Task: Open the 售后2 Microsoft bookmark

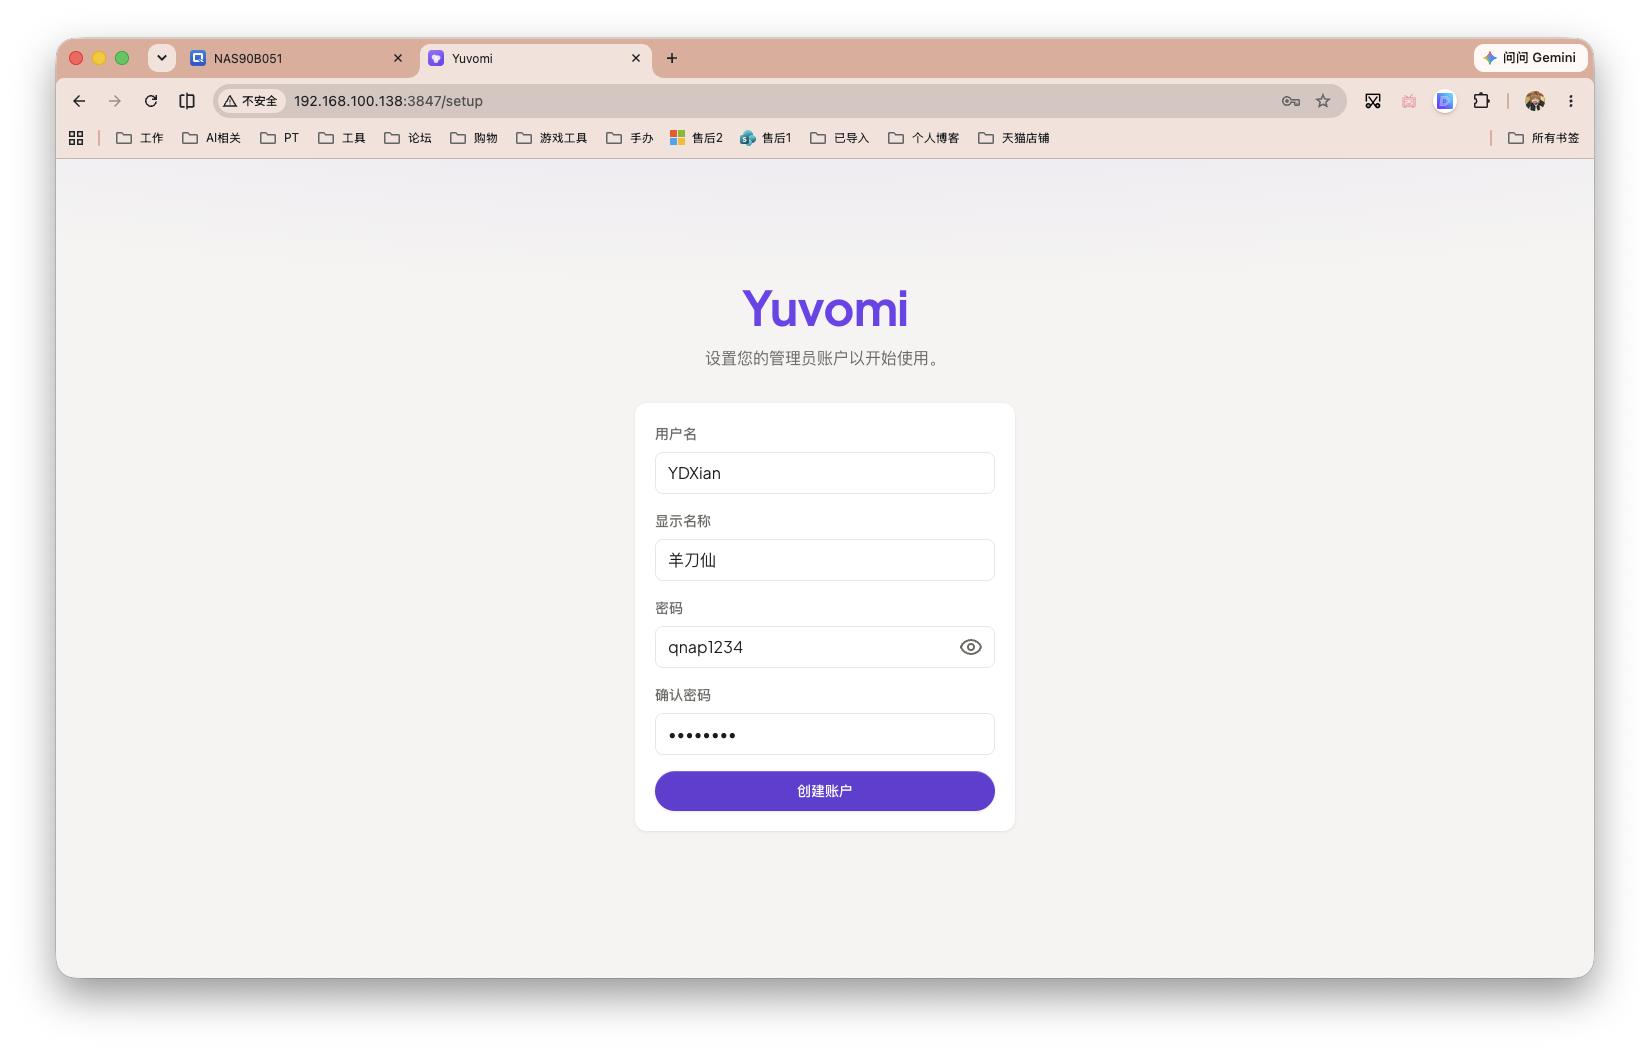Action: pos(697,138)
